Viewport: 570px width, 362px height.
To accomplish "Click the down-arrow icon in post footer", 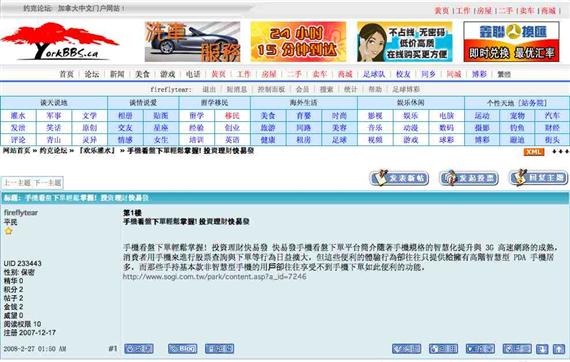I will point(542,349).
